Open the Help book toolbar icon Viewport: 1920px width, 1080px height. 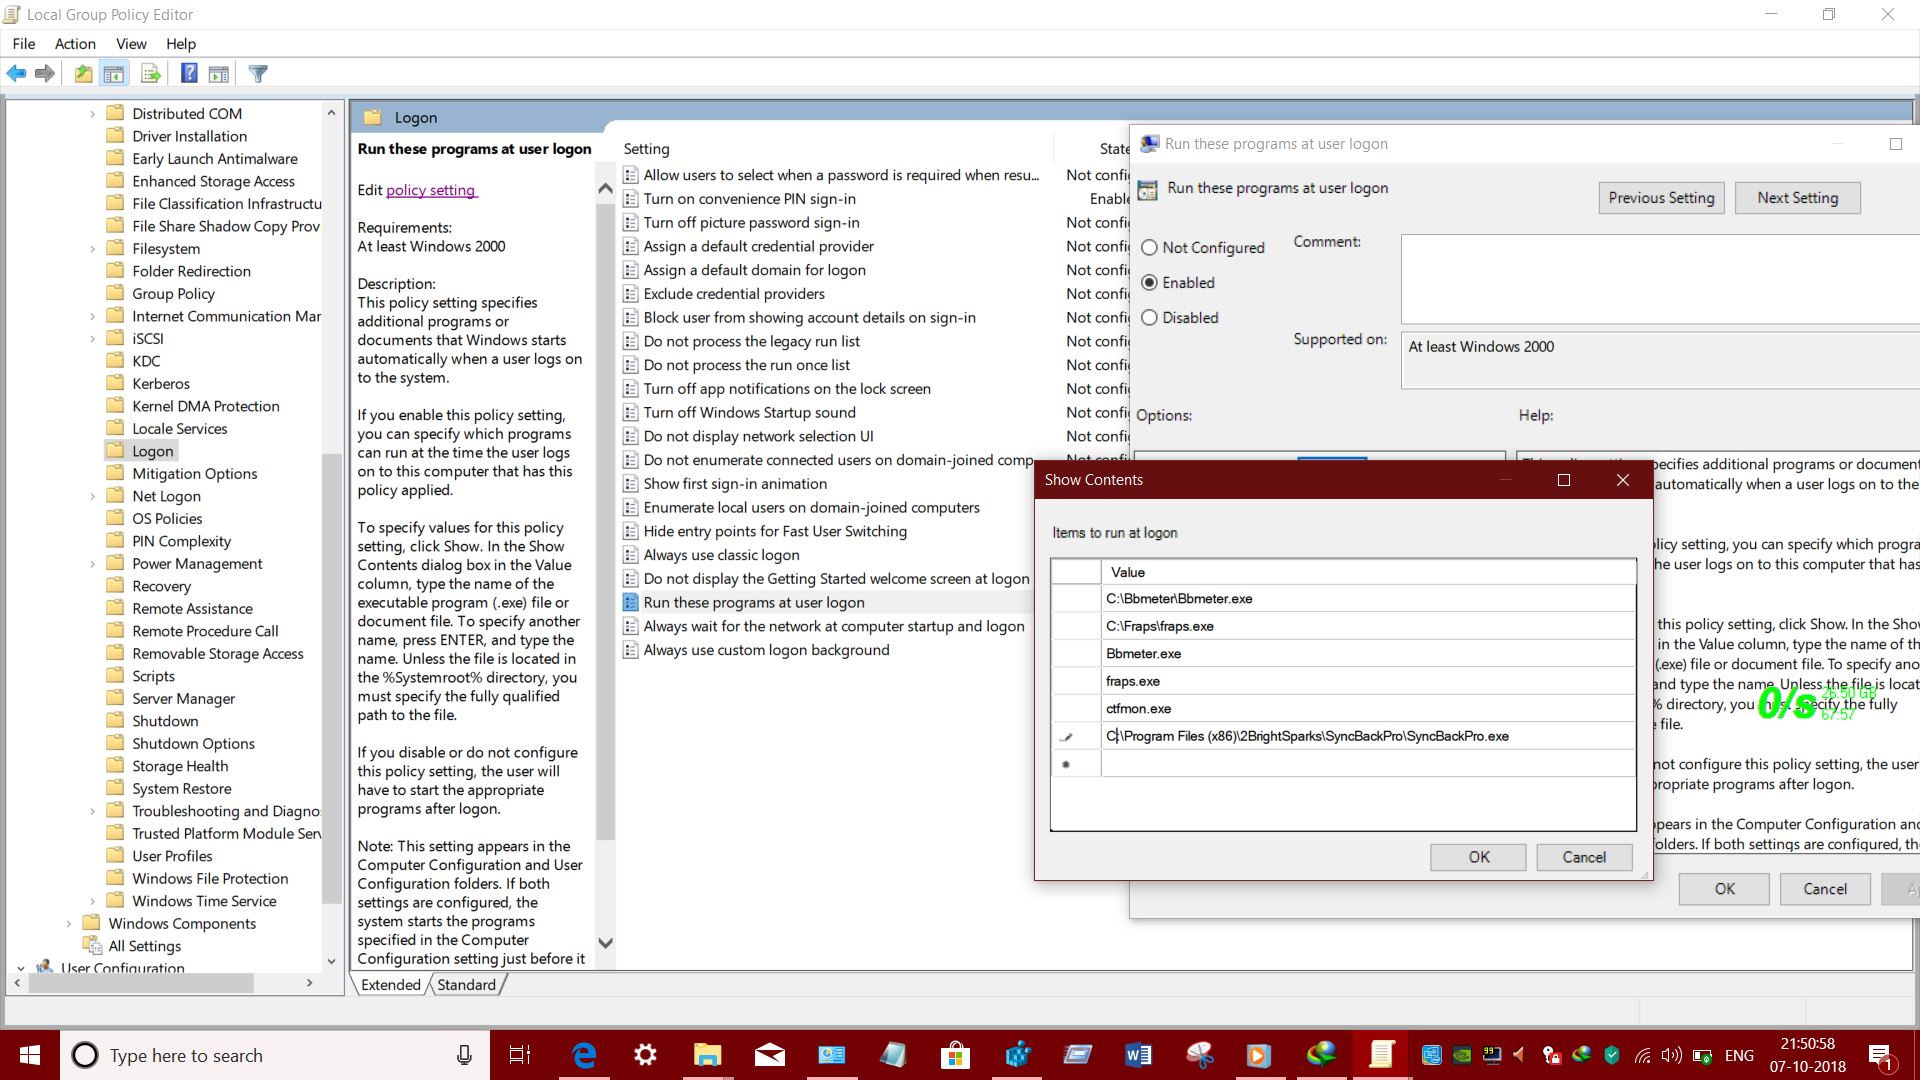point(188,73)
